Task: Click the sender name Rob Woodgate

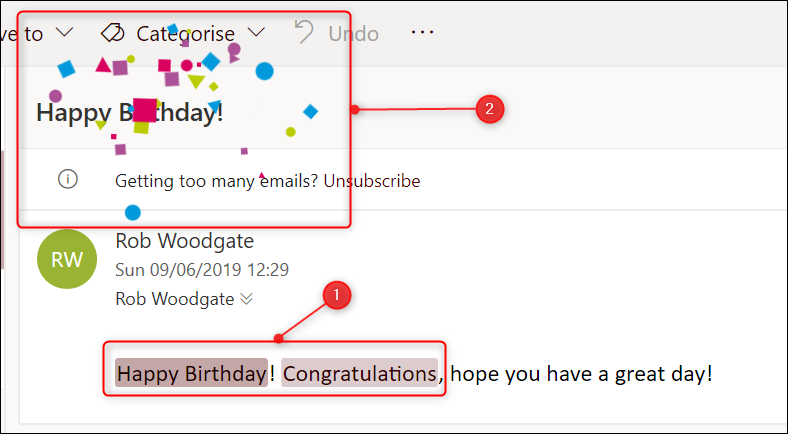Action: (x=185, y=241)
